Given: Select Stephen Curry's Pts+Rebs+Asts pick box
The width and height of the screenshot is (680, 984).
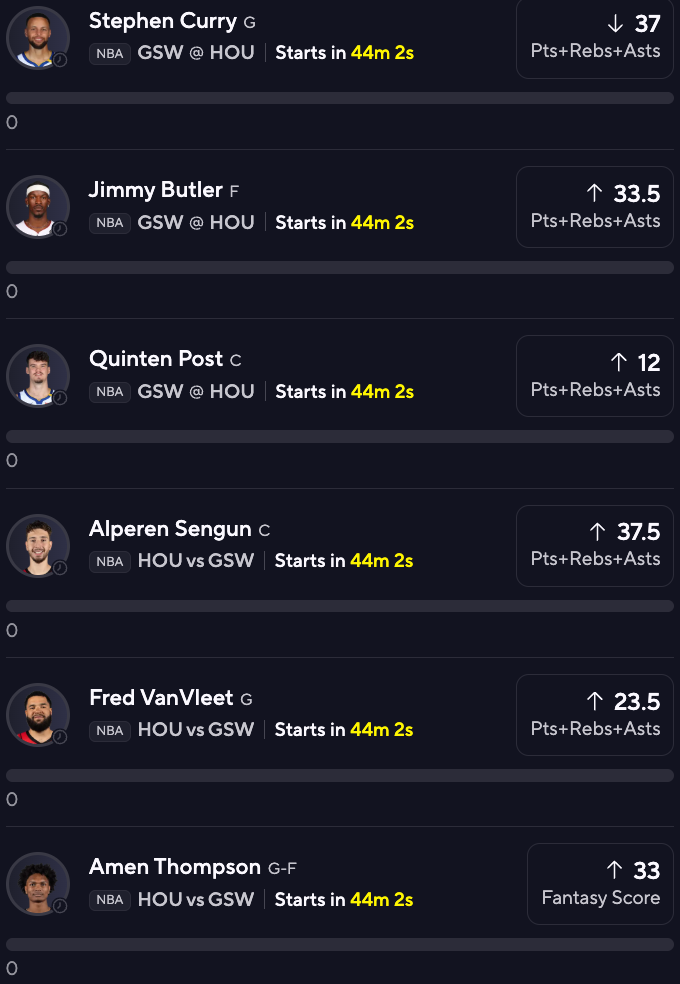Looking at the screenshot, I should pos(595,36).
